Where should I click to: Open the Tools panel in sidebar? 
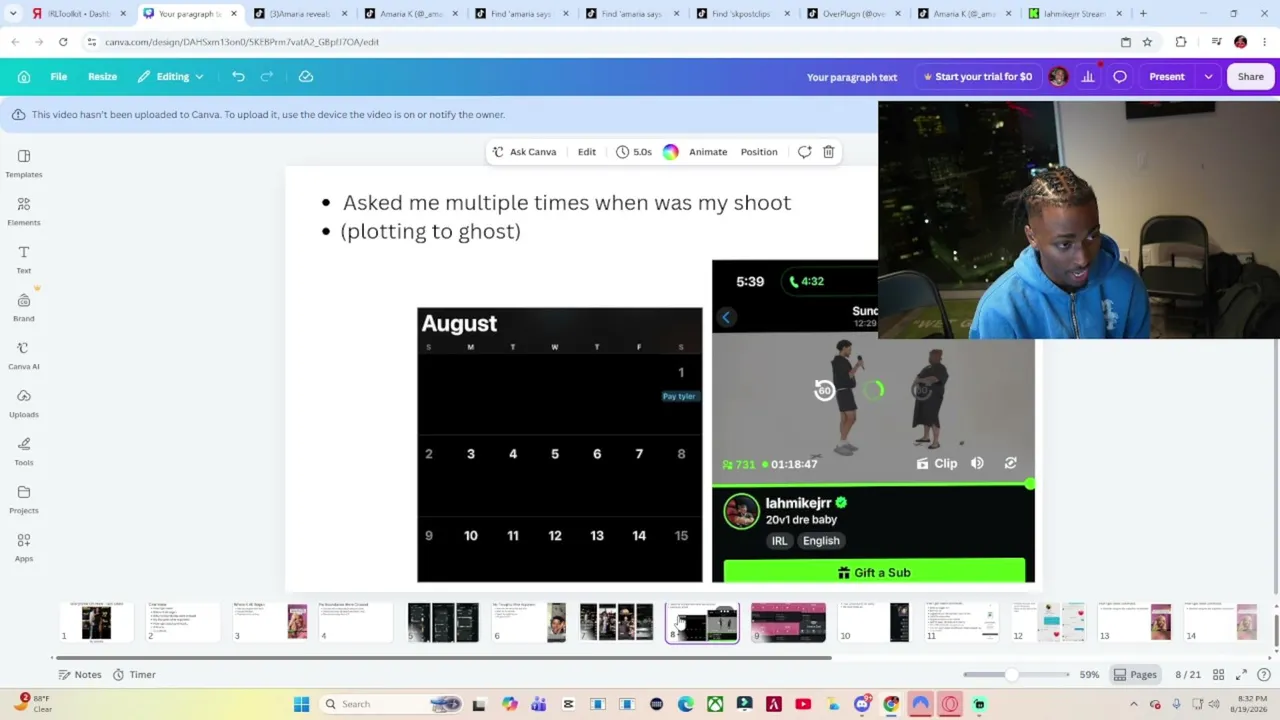coord(24,451)
